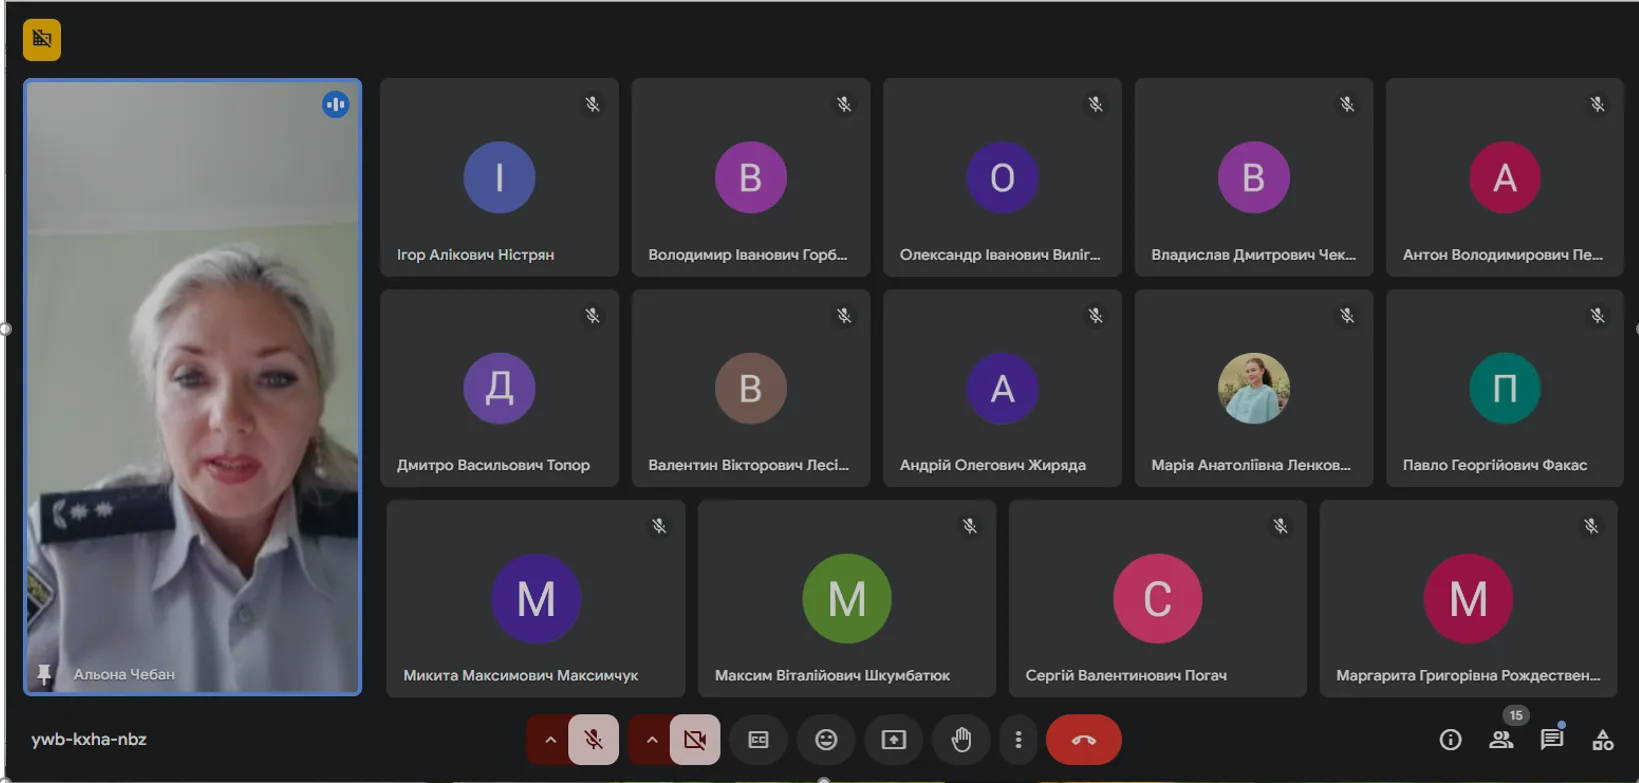This screenshot has height=783, width=1639.
Task: Turn on closed captions
Action: click(x=759, y=740)
